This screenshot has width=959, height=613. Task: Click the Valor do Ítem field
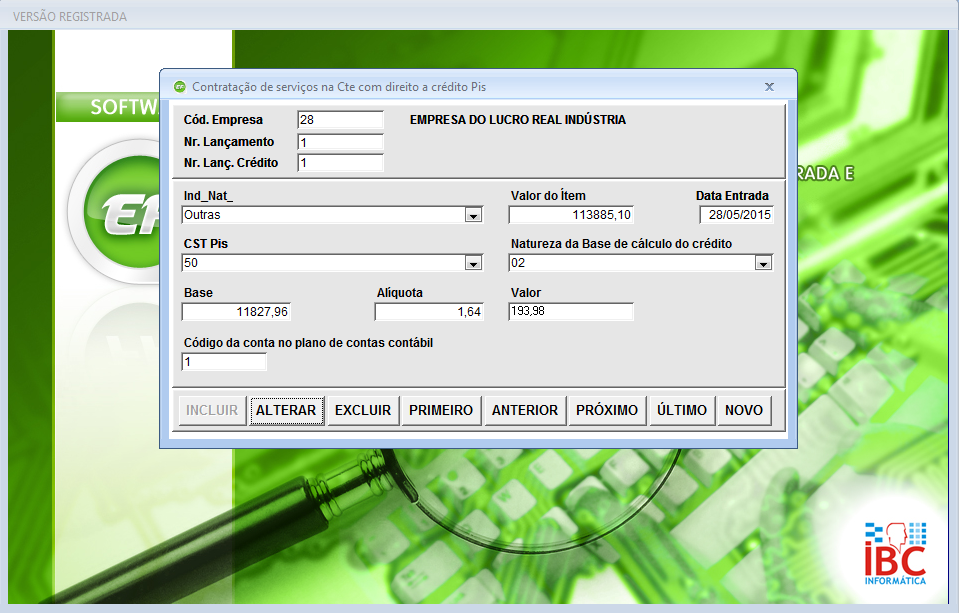coord(571,215)
